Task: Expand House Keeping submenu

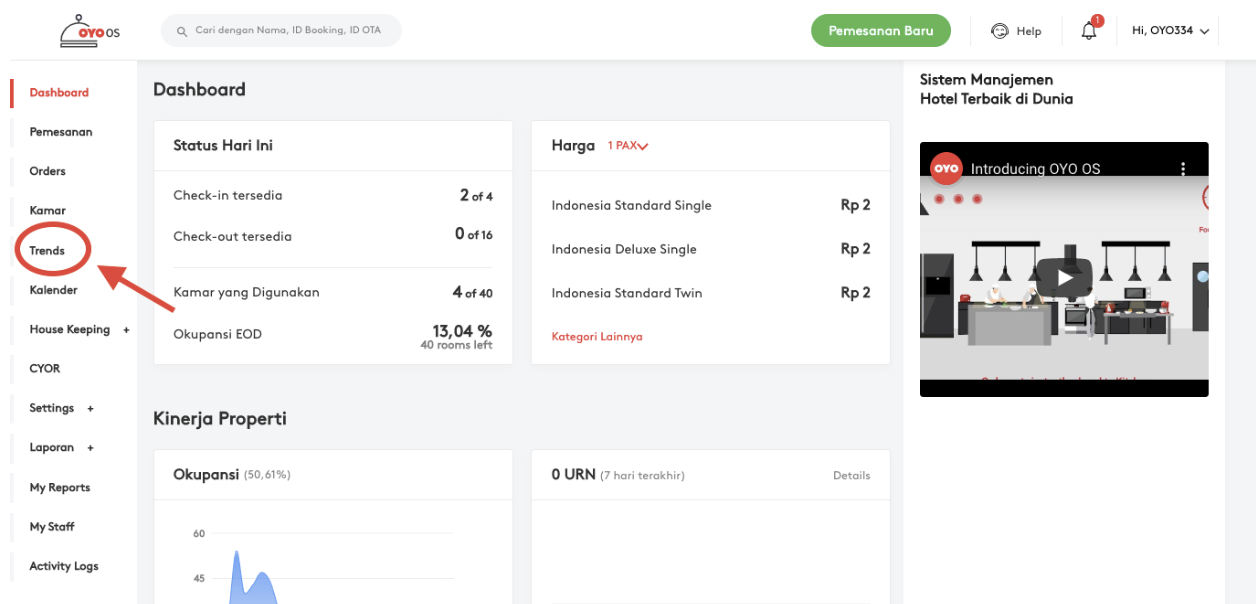Action: pyautogui.click(x=126, y=330)
